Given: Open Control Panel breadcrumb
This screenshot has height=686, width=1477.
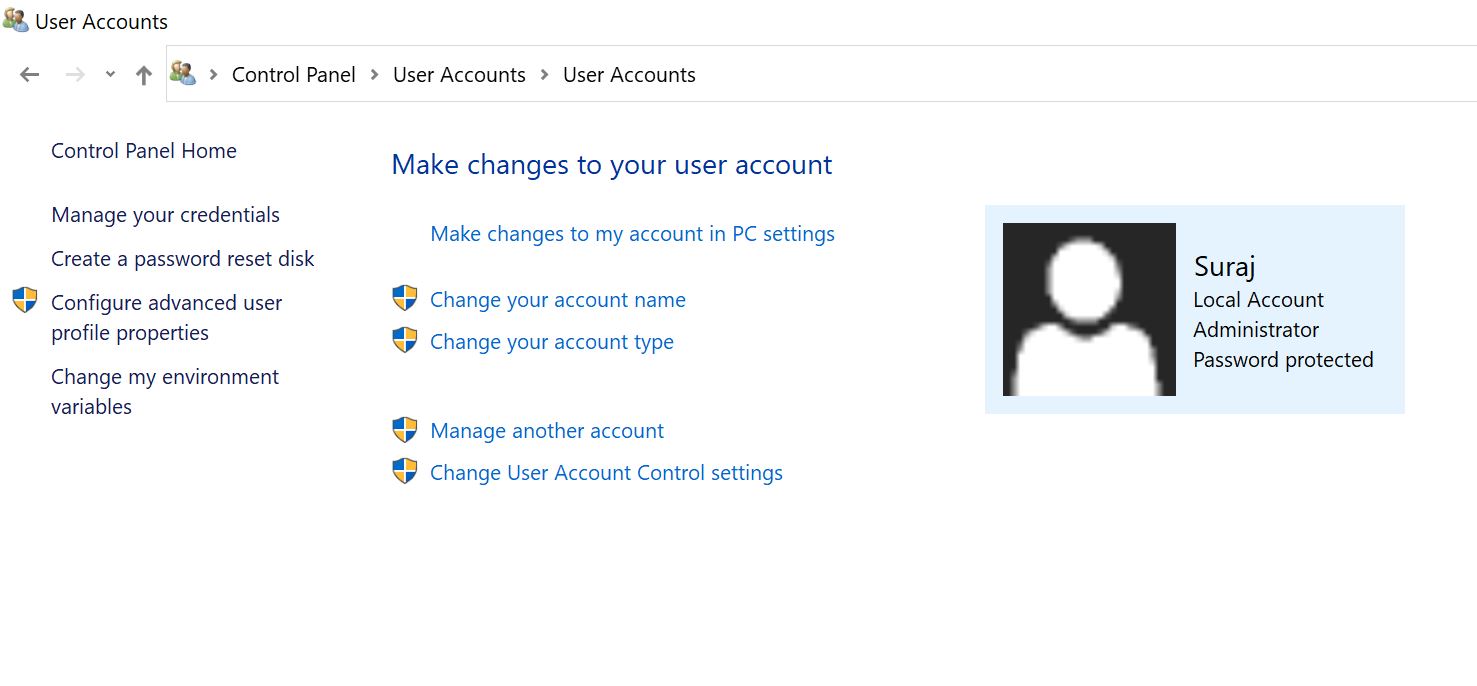Looking at the screenshot, I should click(x=294, y=75).
